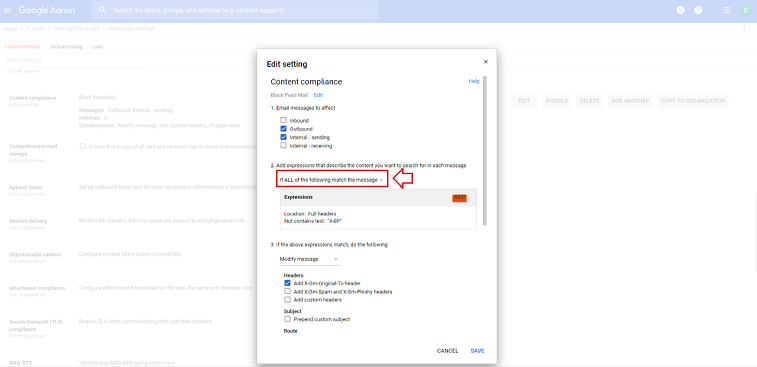The image size is (757, 367).
Task: Expand the If ALL of the following dropdown
Action: coord(332,180)
